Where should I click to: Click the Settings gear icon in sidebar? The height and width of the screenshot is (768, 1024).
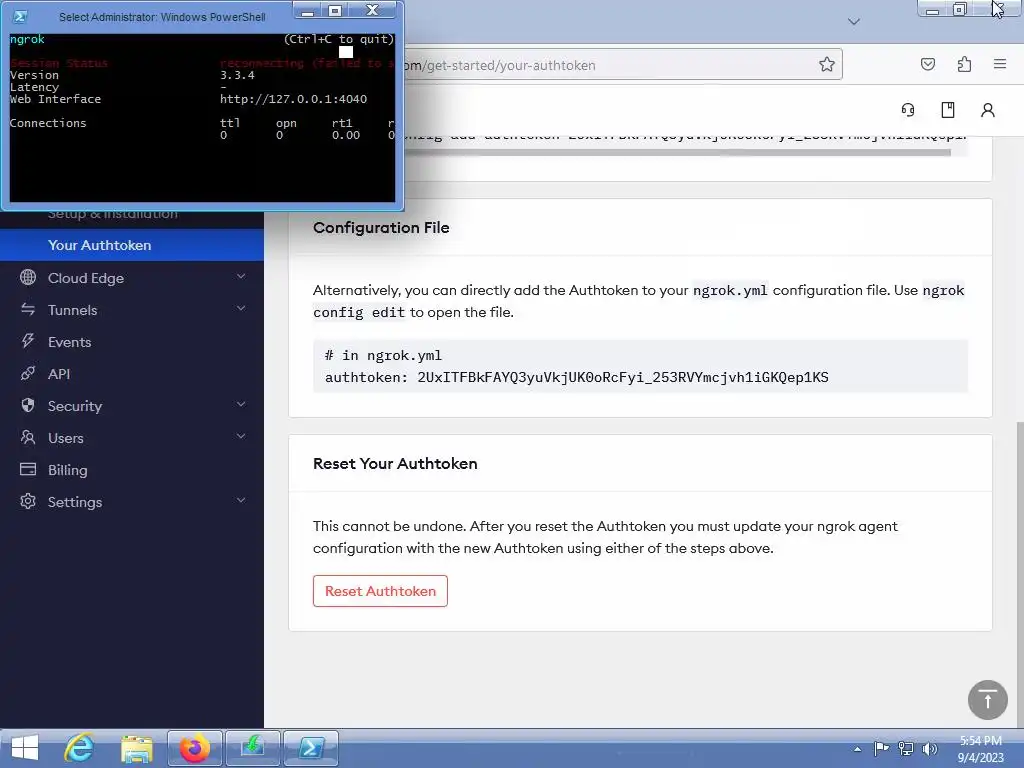click(x=28, y=501)
